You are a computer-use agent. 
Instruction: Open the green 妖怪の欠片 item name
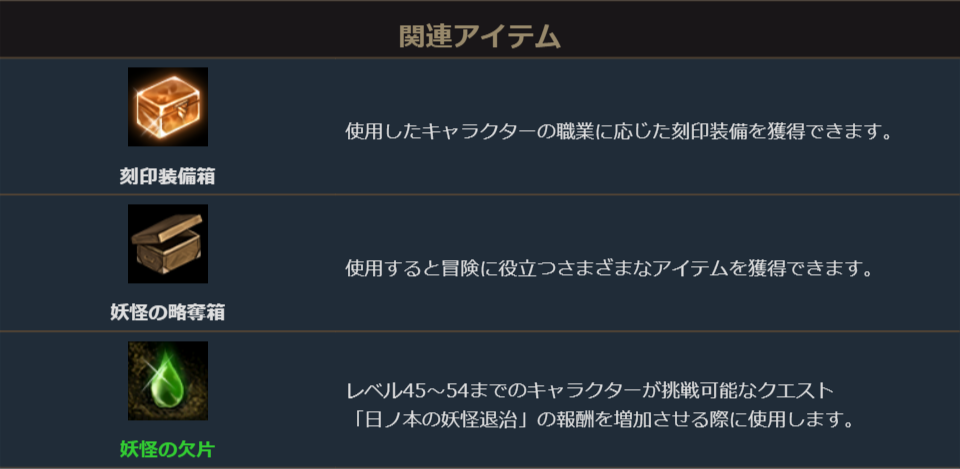(167, 450)
